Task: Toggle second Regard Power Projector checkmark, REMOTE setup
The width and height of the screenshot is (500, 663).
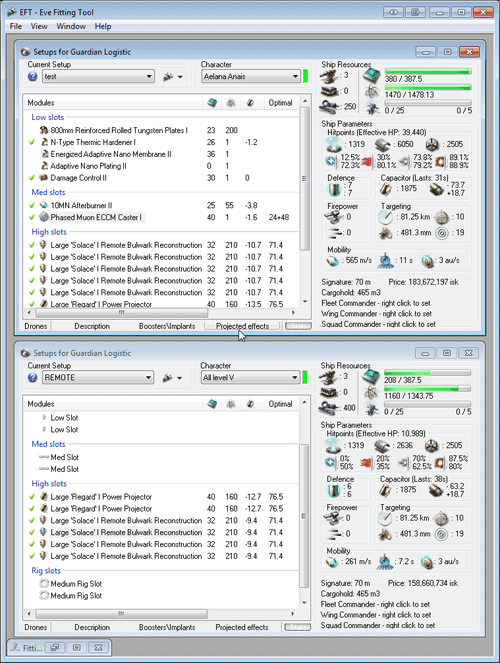Action: (x=32, y=508)
